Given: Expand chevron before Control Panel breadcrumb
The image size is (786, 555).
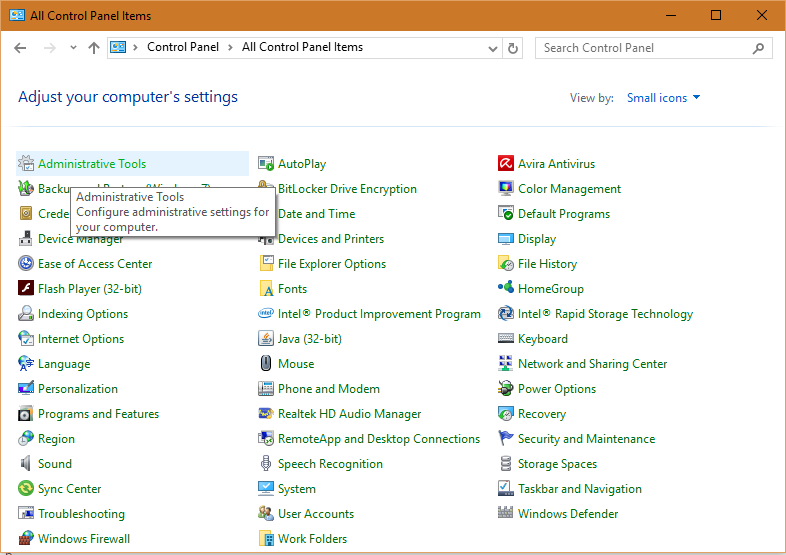Looking at the screenshot, I should tap(135, 48).
